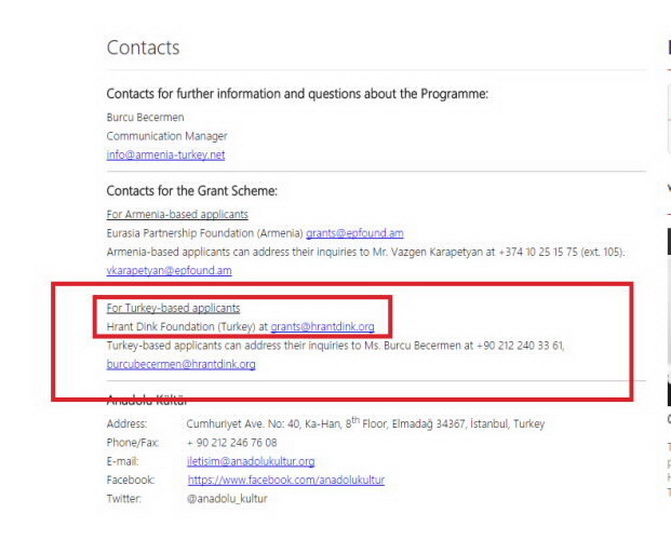The image size is (671, 540).
Task: Click the 'Communication Manager' title text
Action: click(x=167, y=136)
